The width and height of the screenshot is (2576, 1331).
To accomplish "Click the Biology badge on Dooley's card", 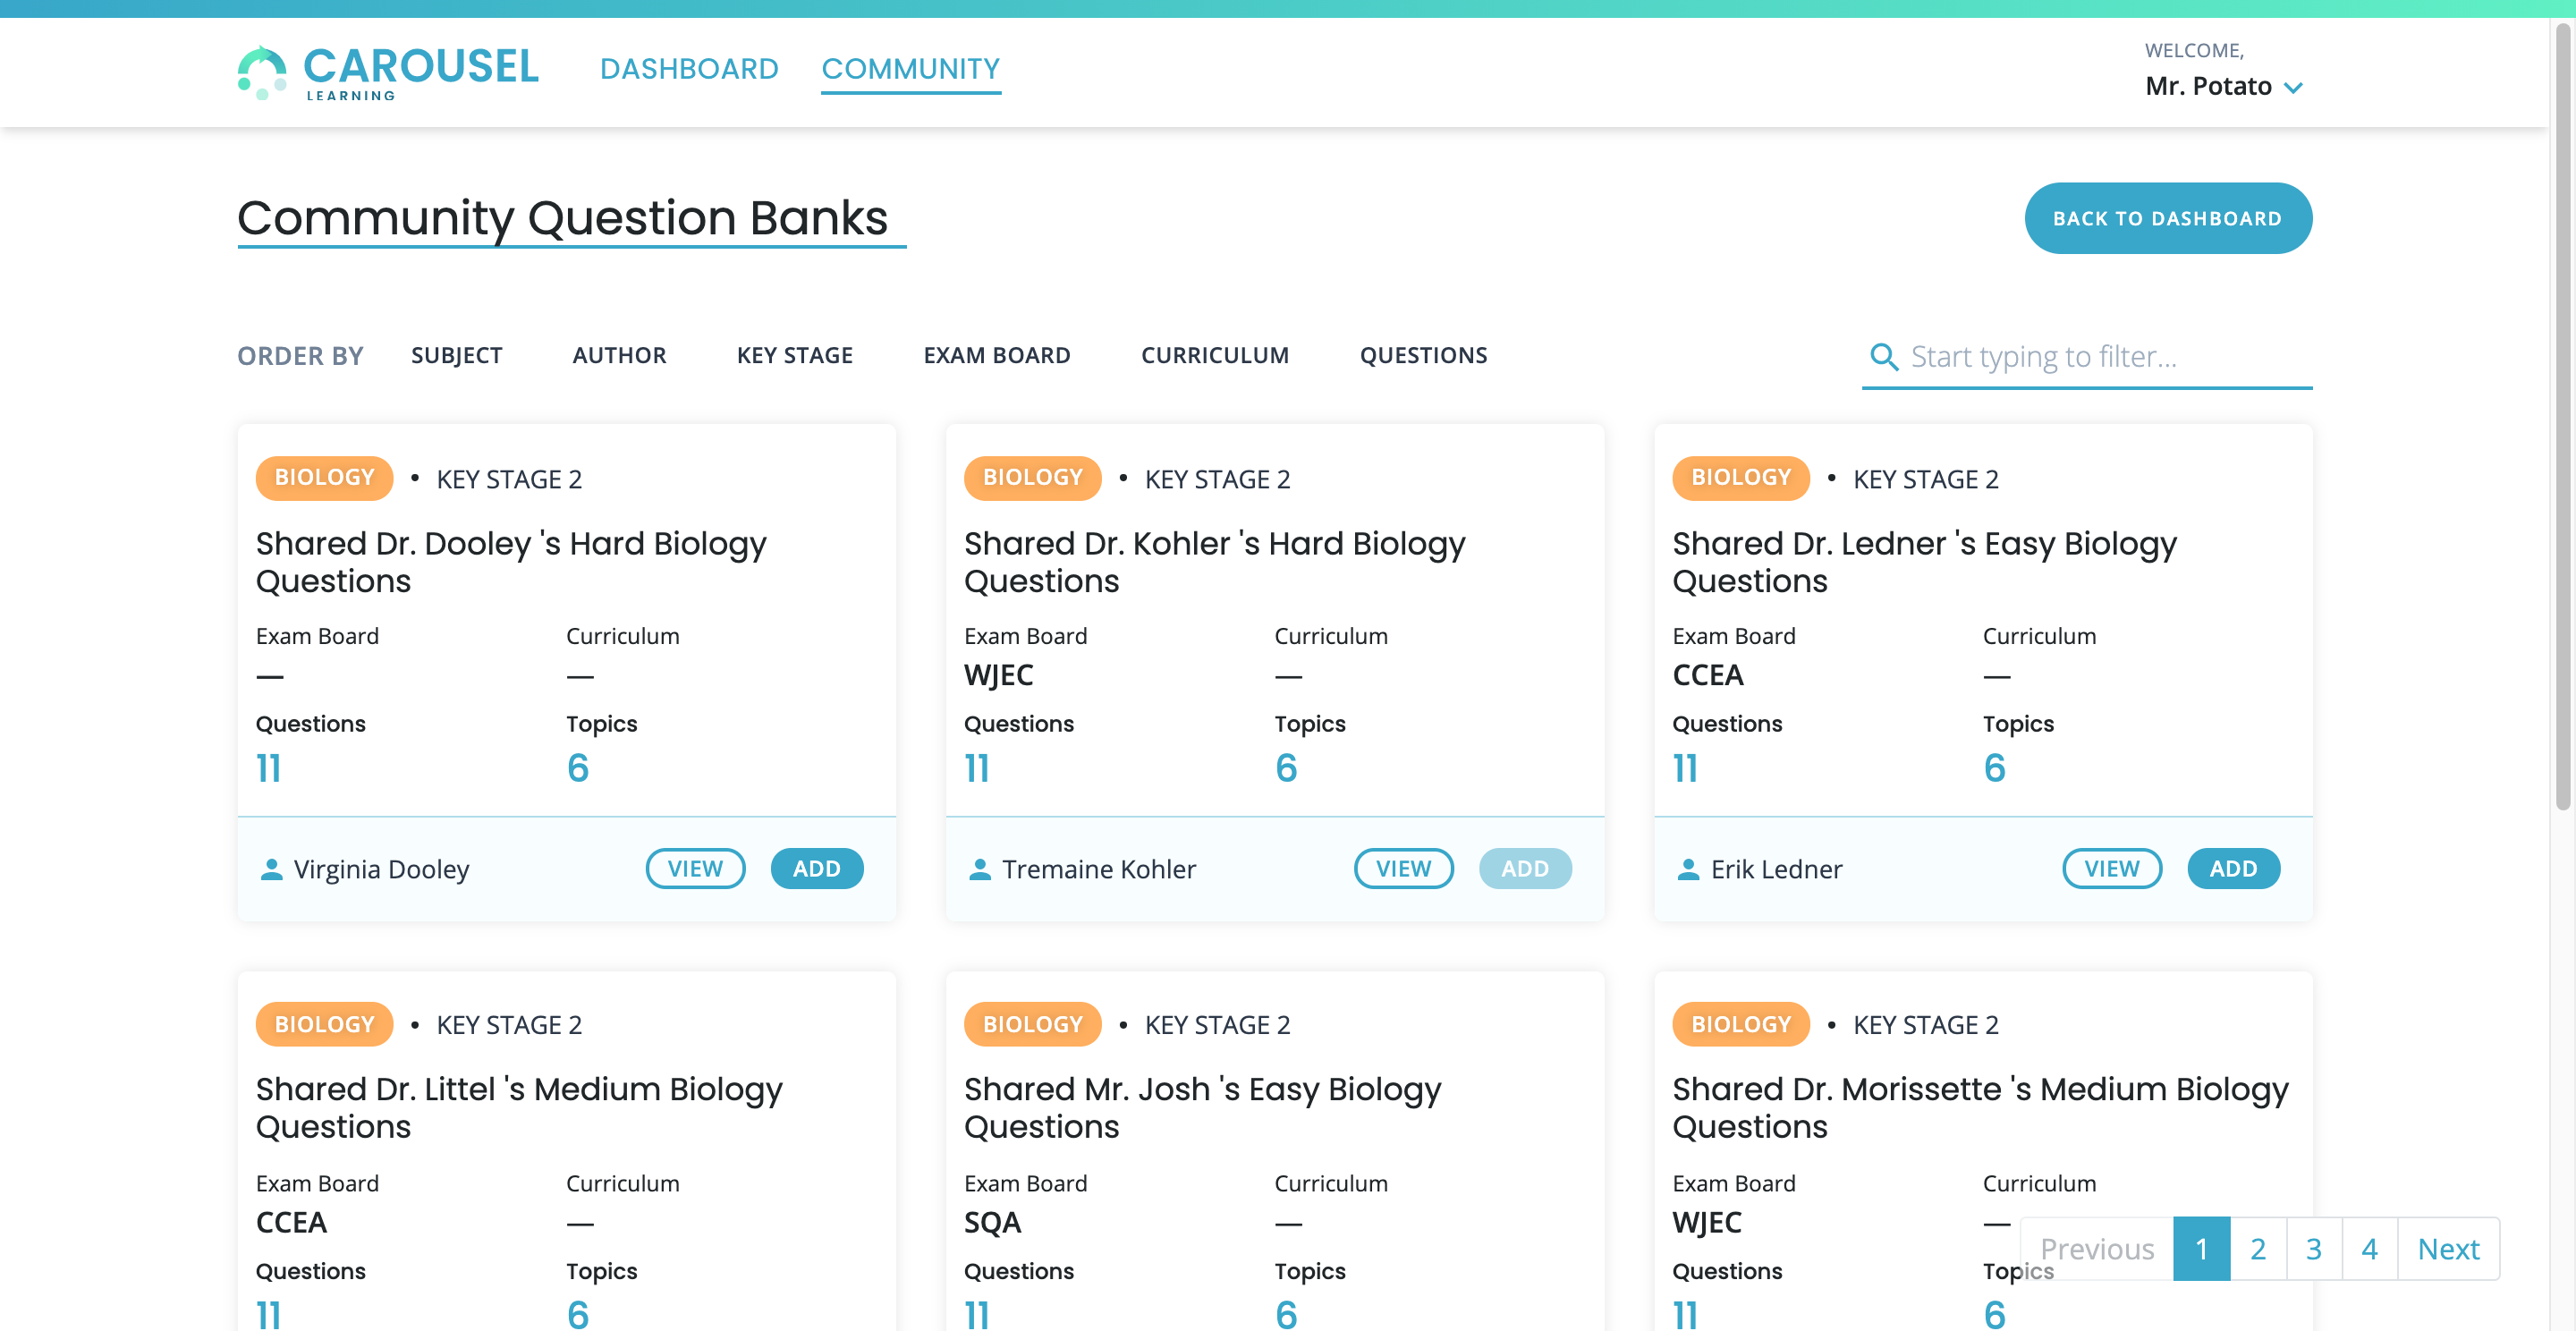I will [324, 478].
